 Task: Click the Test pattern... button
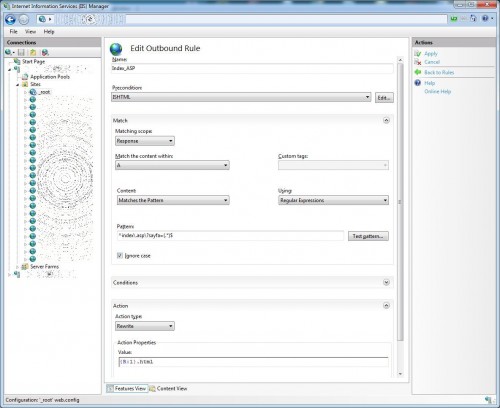pyautogui.click(x=368, y=236)
